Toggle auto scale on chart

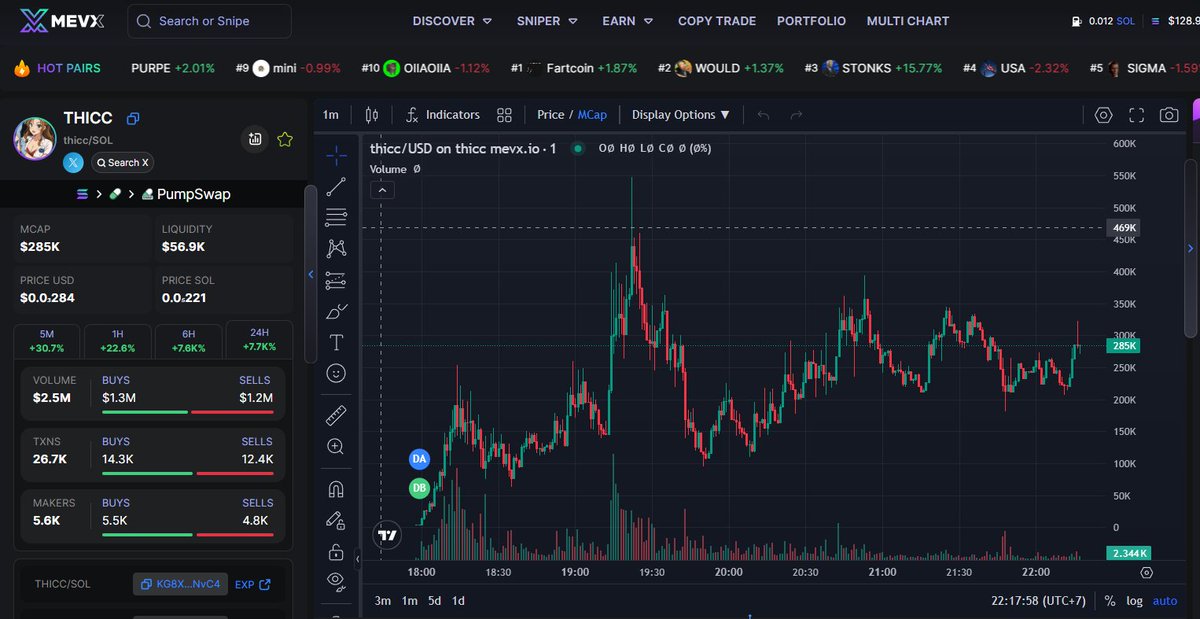pyautogui.click(x=1165, y=601)
